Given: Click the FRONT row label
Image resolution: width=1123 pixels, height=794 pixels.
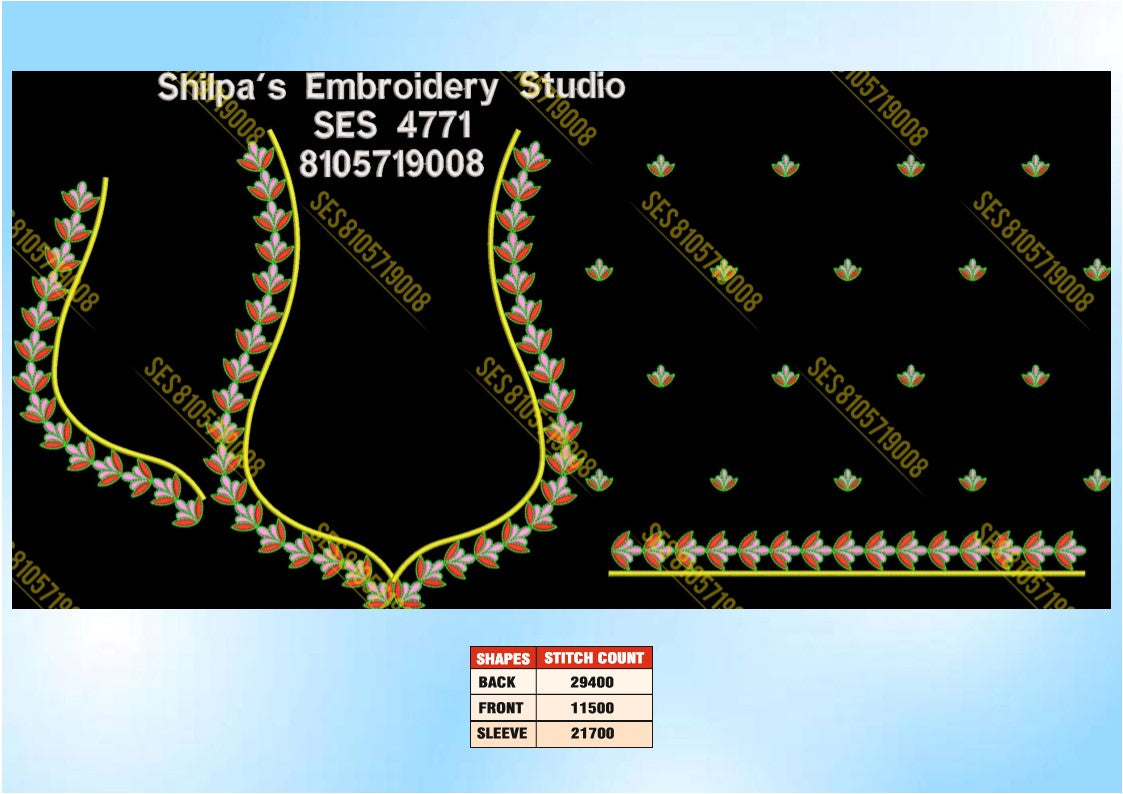Looking at the screenshot, I should pyautogui.click(x=501, y=708).
